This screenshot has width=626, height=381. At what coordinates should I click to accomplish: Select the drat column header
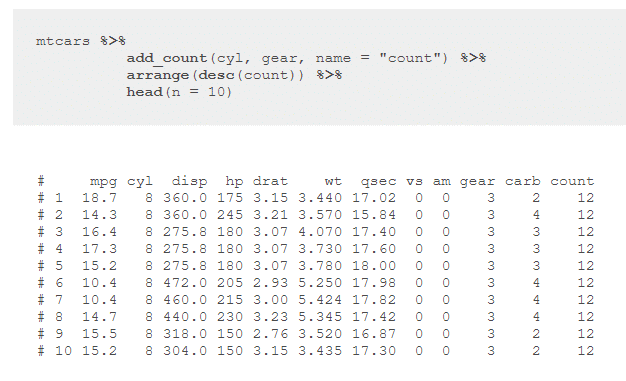click(x=270, y=181)
